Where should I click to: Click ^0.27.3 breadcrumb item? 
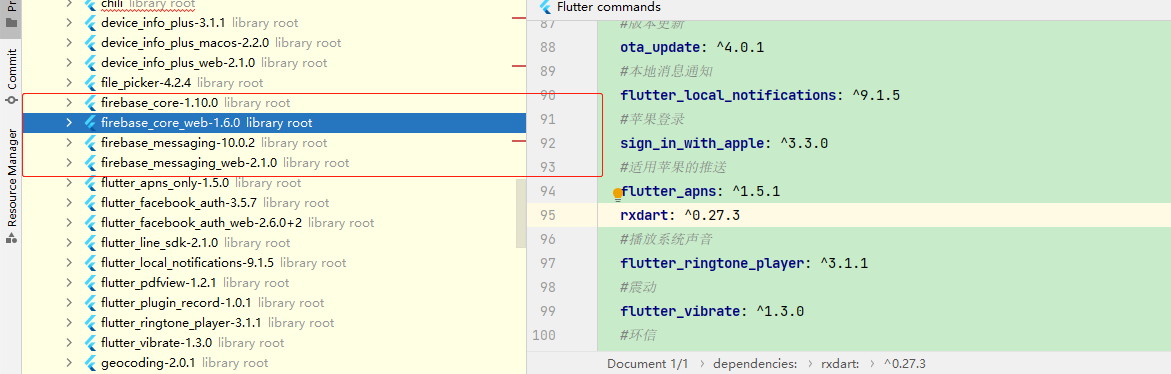coord(905,364)
